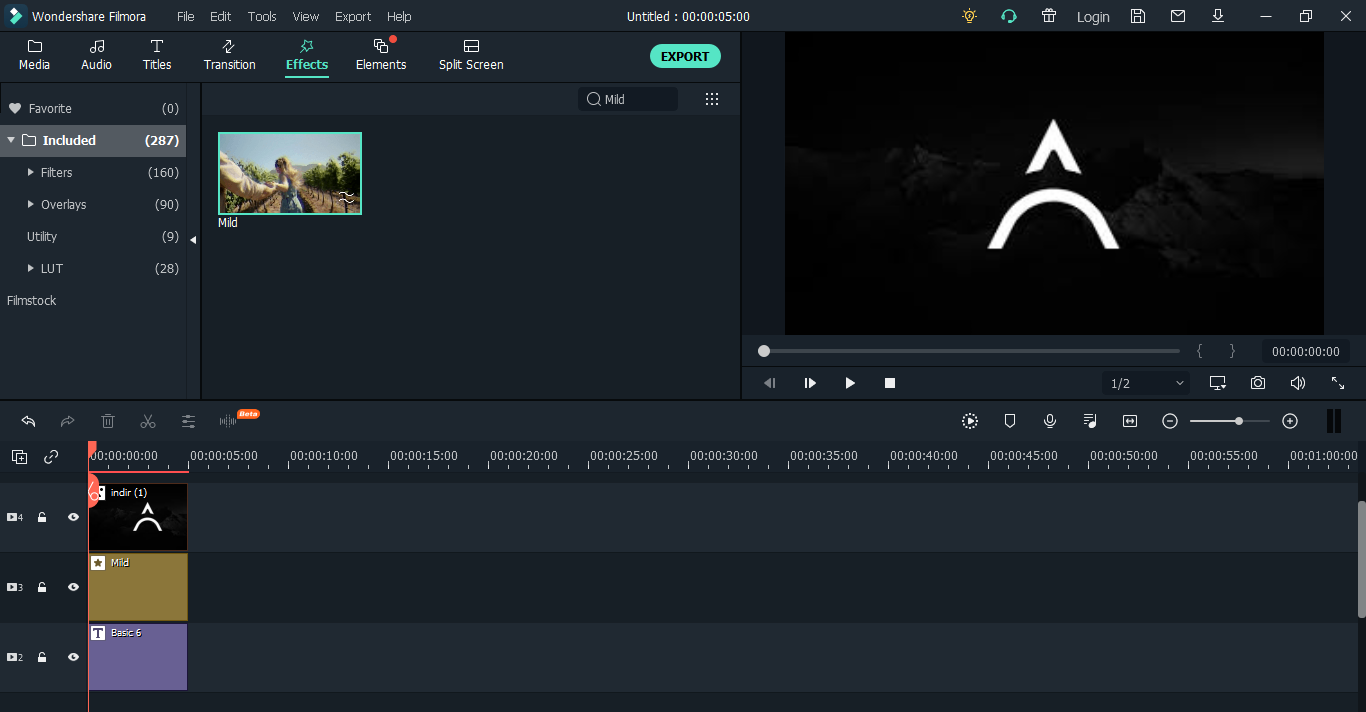Open the 1/2 preview quality dropdown

(x=1147, y=383)
